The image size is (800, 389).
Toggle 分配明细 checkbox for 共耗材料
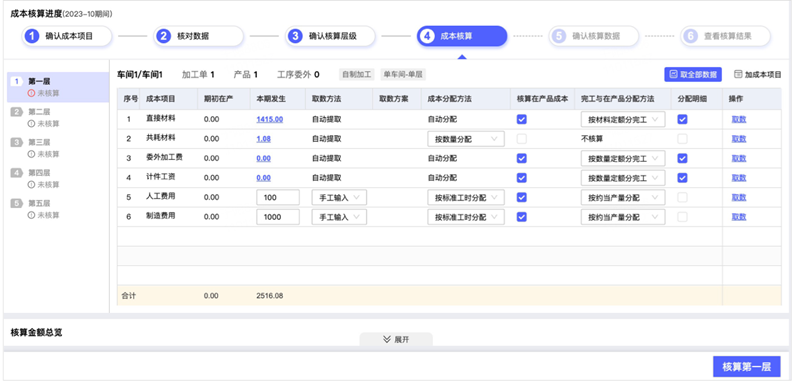tap(682, 139)
